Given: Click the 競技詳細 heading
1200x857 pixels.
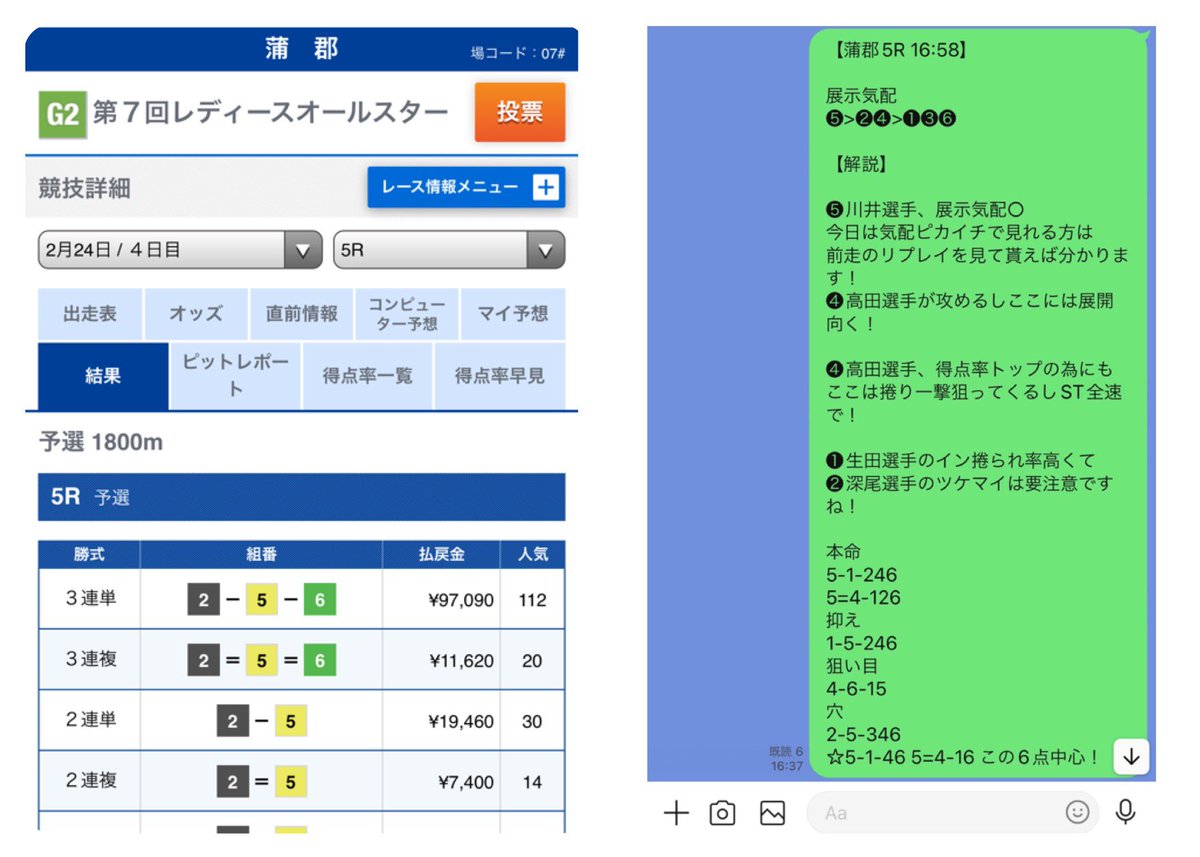Looking at the screenshot, I should click(x=85, y=188).
